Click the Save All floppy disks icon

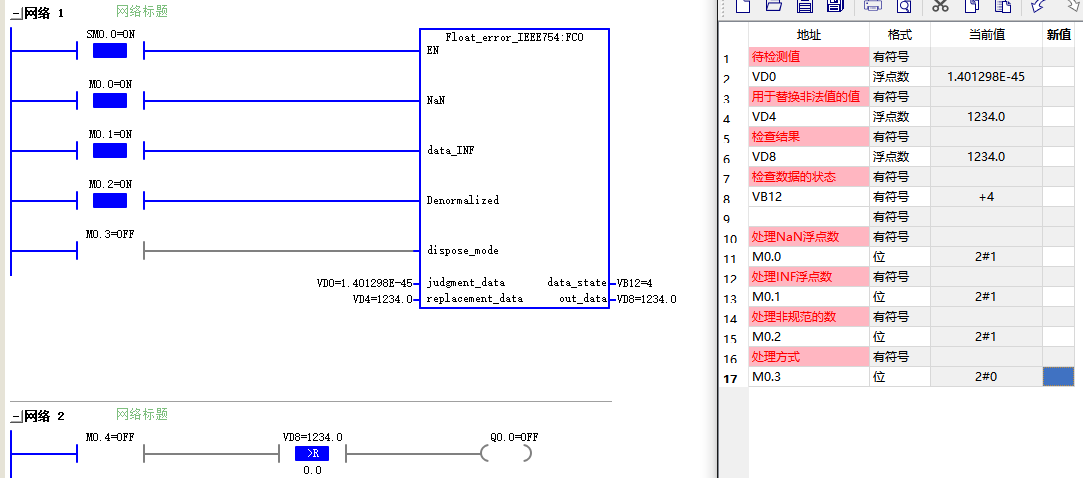pos(835,6)
